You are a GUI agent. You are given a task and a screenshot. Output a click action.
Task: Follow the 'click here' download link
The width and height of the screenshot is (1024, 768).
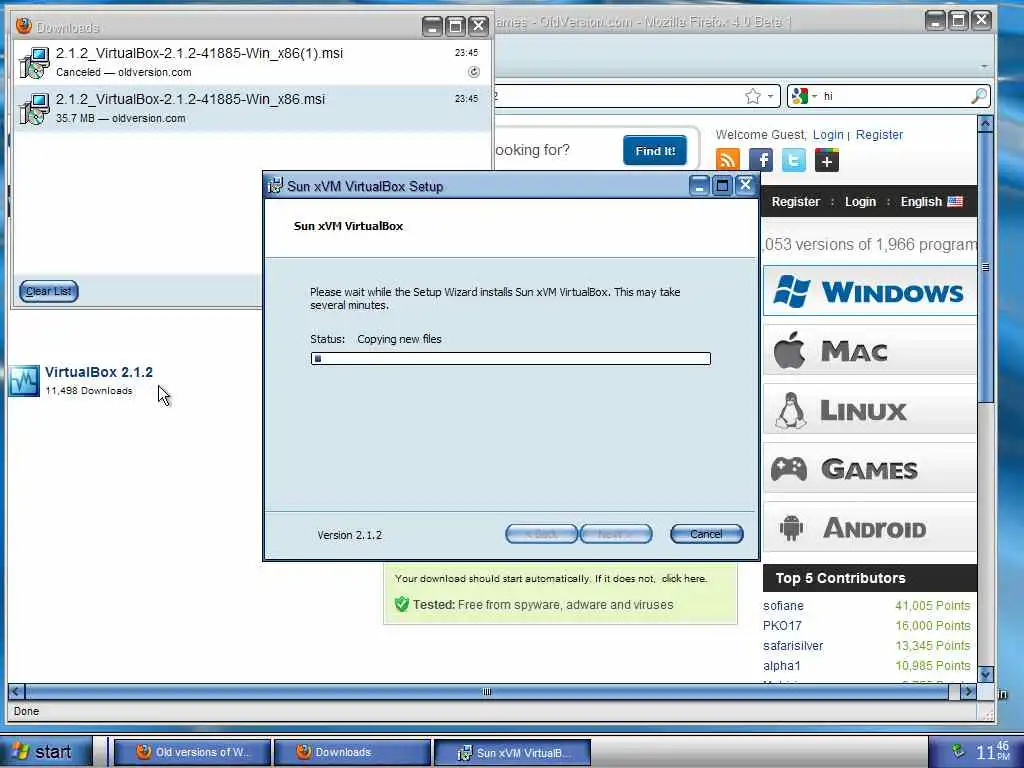[684, 579]
